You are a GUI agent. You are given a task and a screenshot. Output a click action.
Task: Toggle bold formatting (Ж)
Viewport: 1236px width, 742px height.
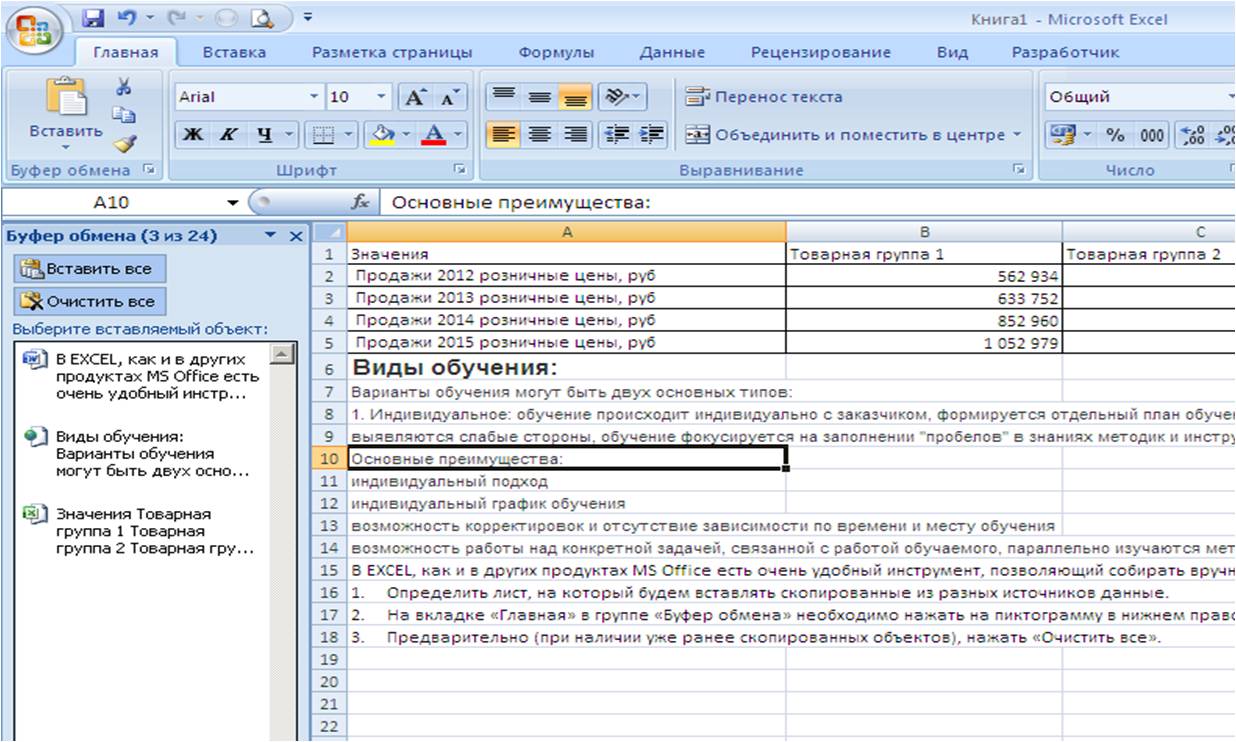tap(193, 134)
